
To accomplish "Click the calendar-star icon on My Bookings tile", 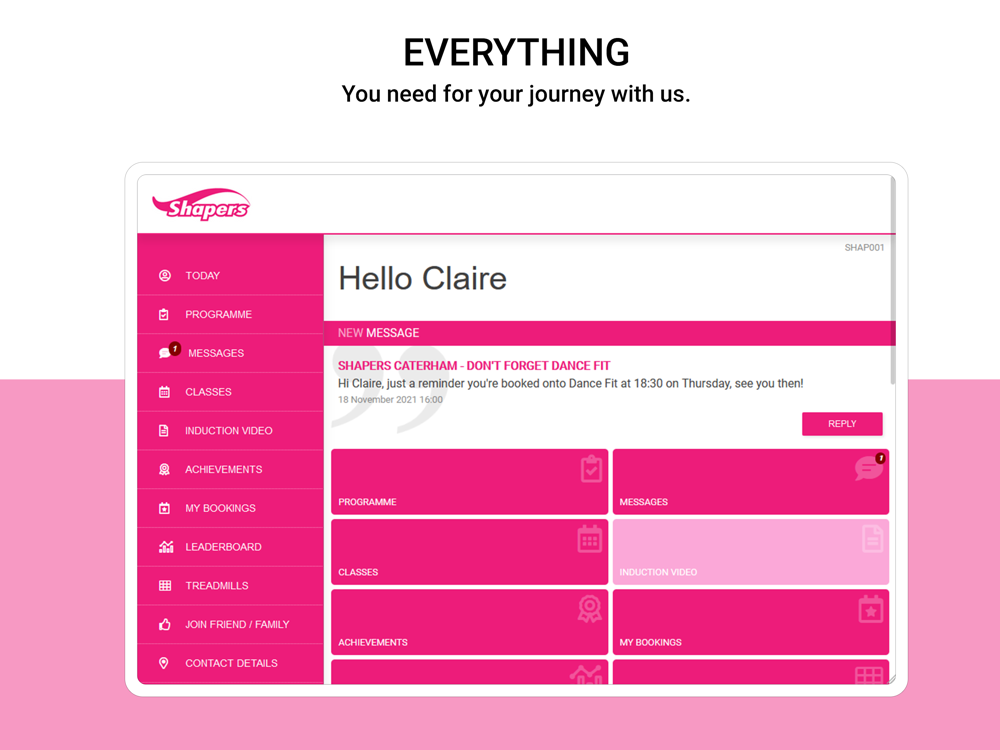I will tap(871, 609).
